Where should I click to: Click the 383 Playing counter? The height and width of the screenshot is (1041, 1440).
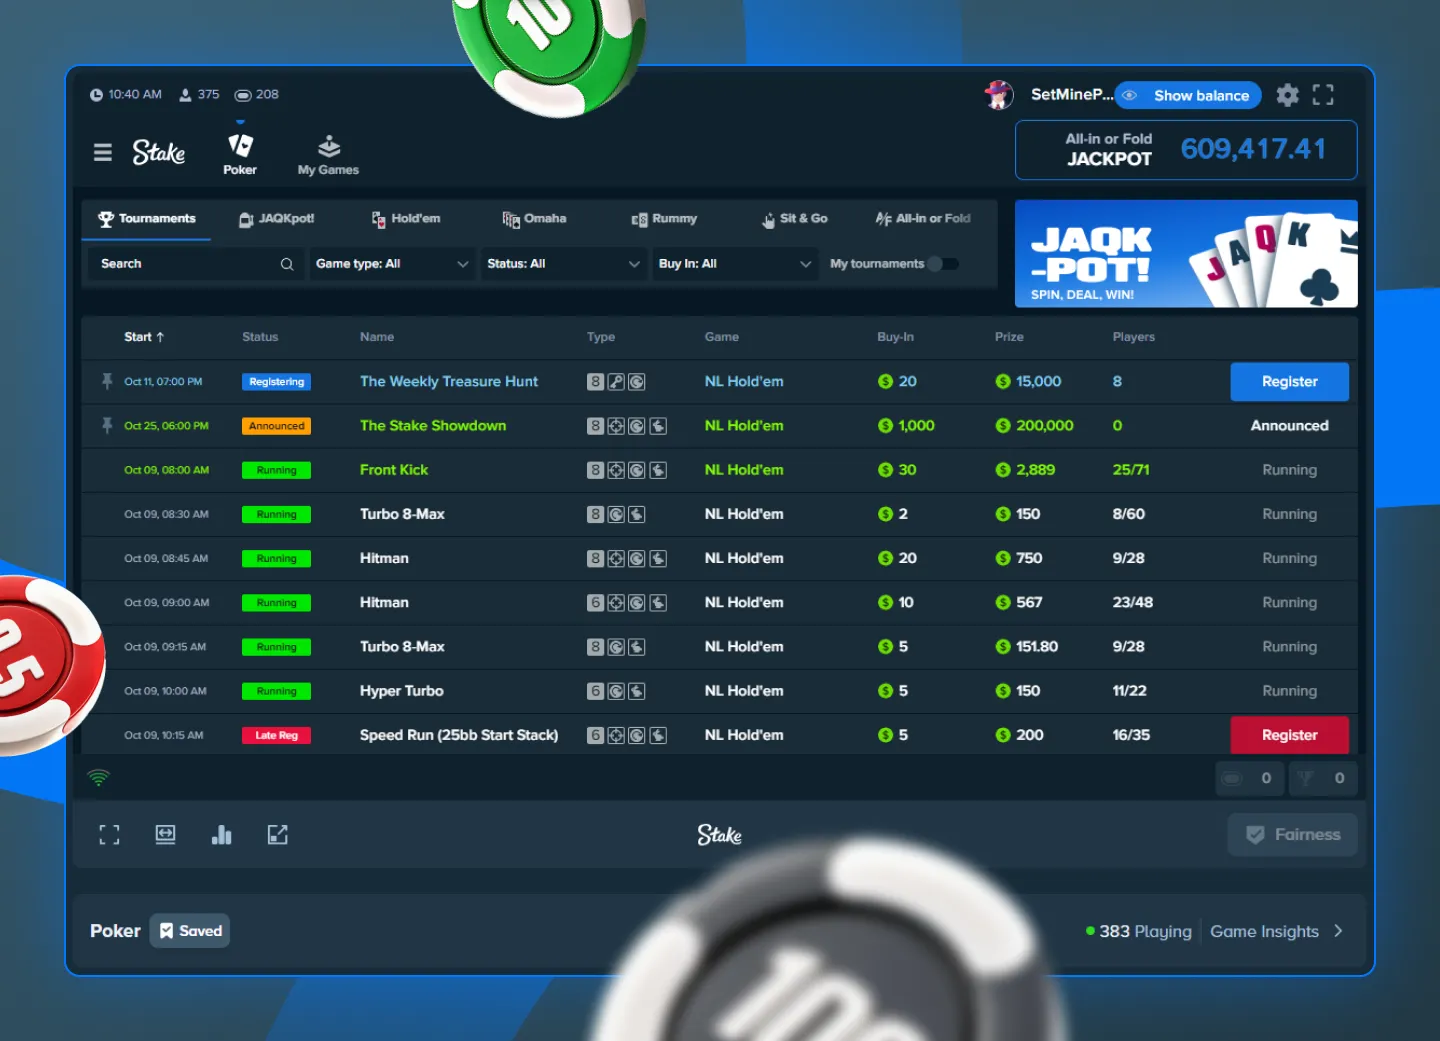tap(1139, 931)
